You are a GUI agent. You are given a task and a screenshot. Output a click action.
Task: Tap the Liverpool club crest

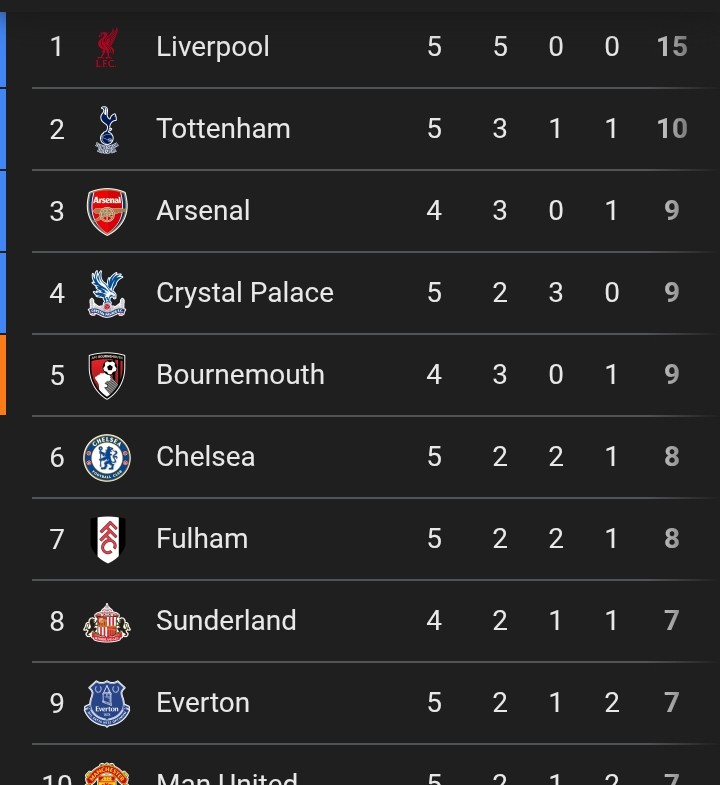pos(107,47)
